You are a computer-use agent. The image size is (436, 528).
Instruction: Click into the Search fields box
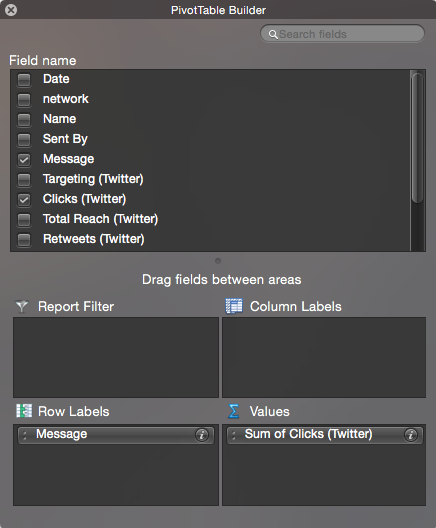point(342,34)
